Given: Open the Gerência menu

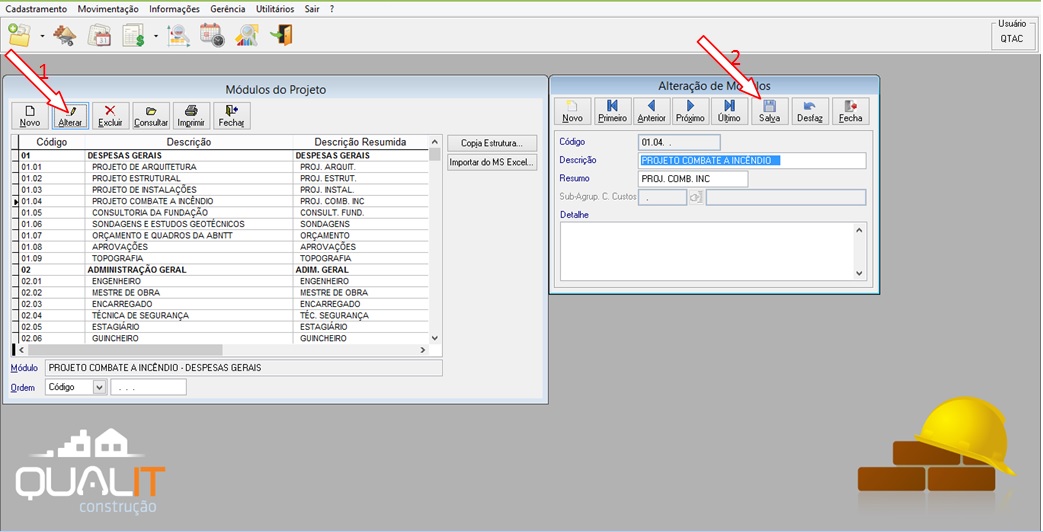Looking at the screenshot, I should [x=227, y=9].
